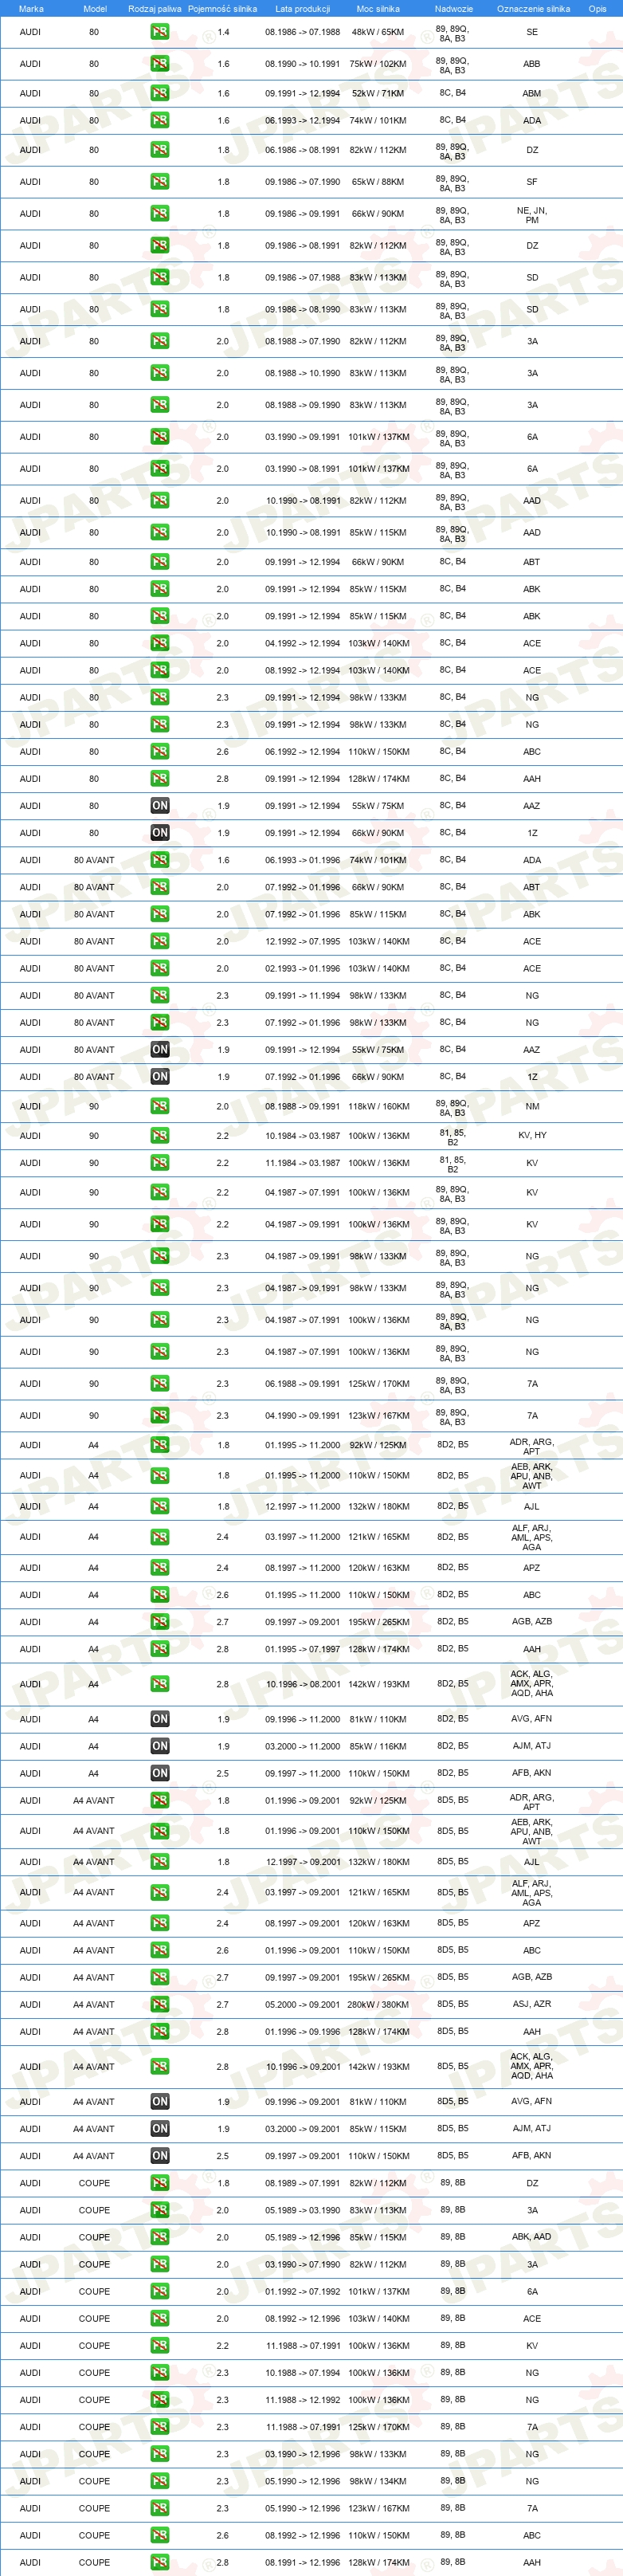Click power value 52kW / 71KM

point(378,93)
